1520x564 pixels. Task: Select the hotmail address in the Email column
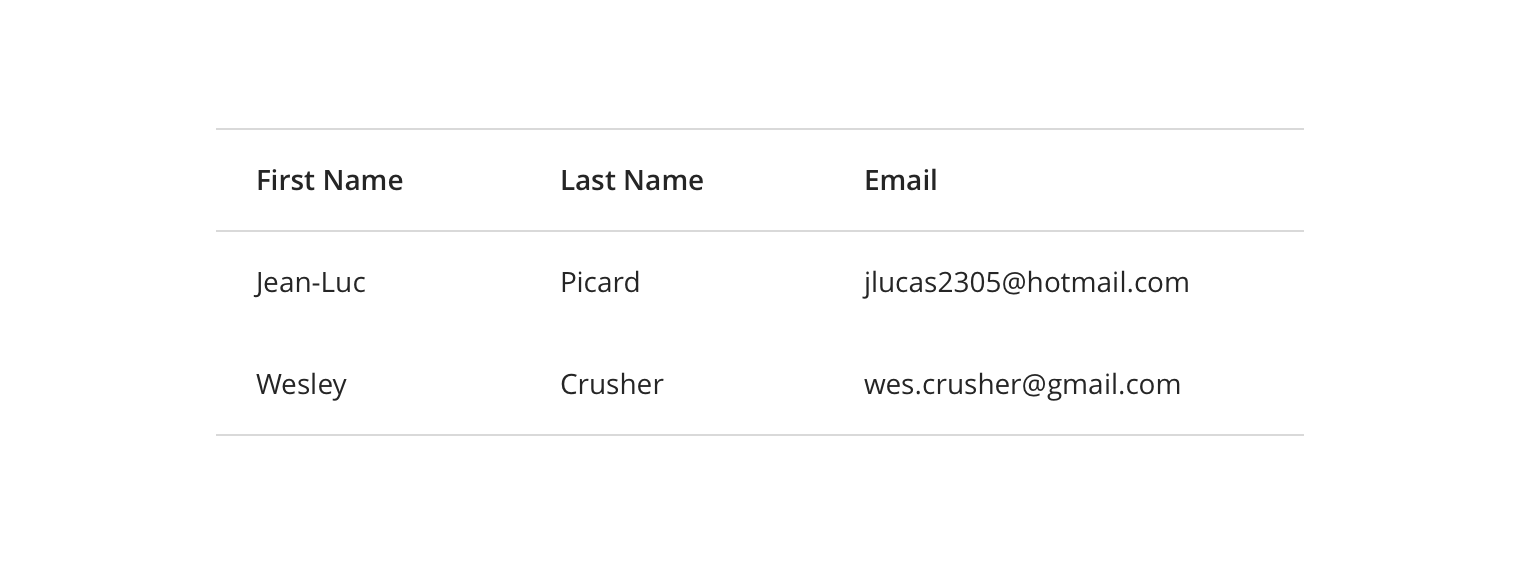pyautogui.click(x=1026, y=282)
